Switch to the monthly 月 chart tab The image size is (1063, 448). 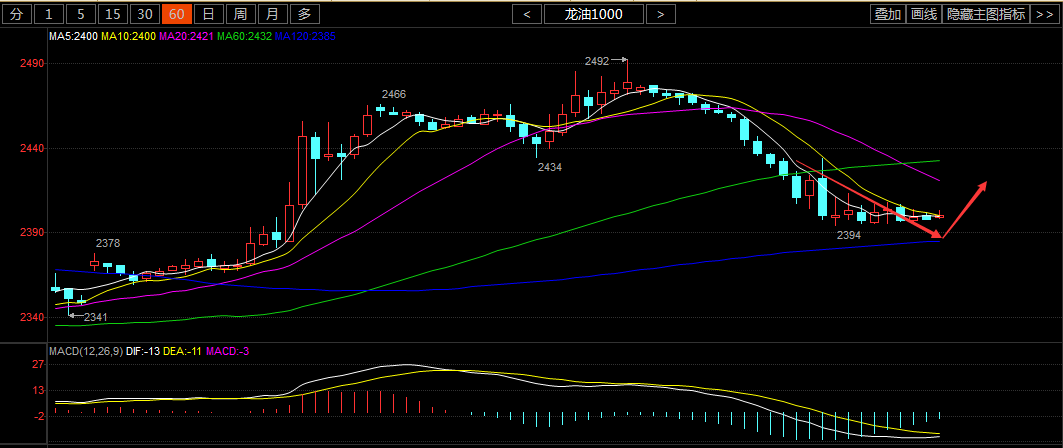[271, 14]
